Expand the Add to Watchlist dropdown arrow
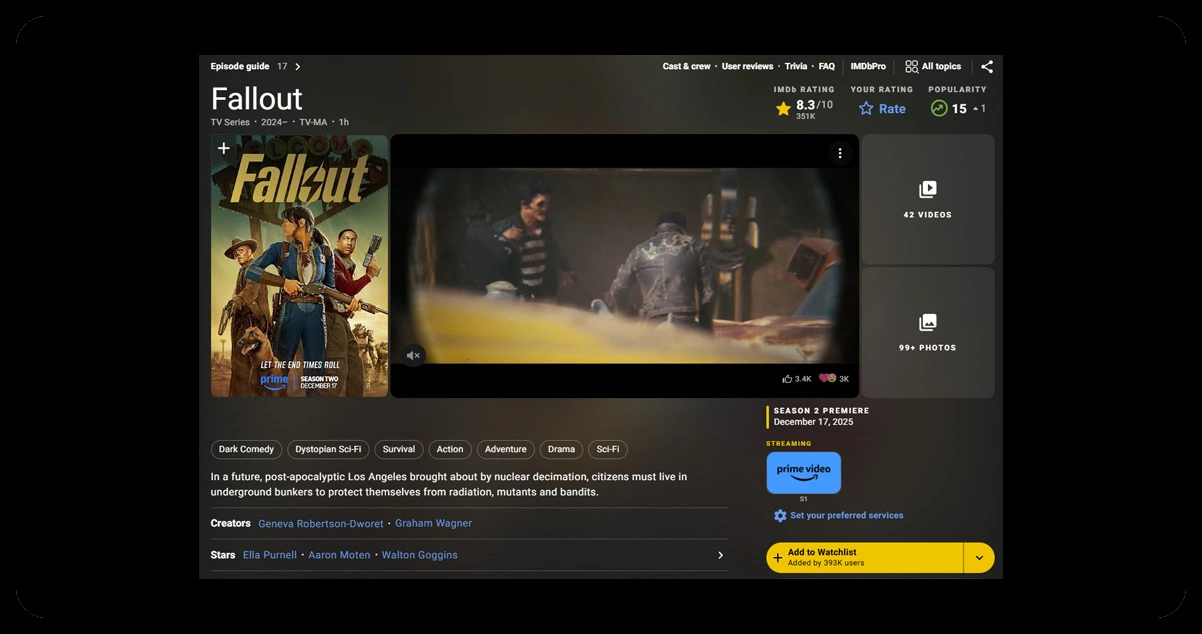Image resolution: width=1202 pixels, height=634 pixels. (x=979, y=558)
